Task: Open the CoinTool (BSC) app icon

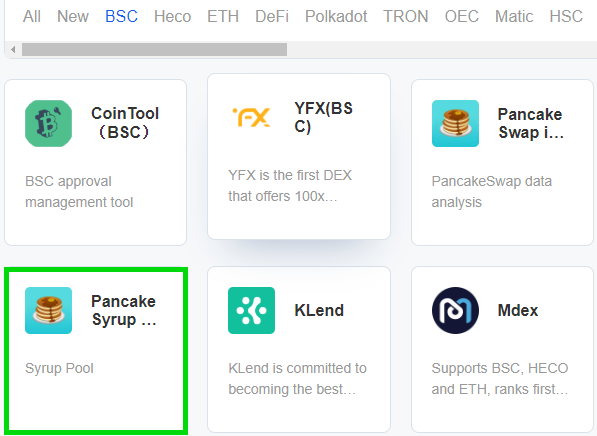Action: pyautogui.click(x=48, y=123)
